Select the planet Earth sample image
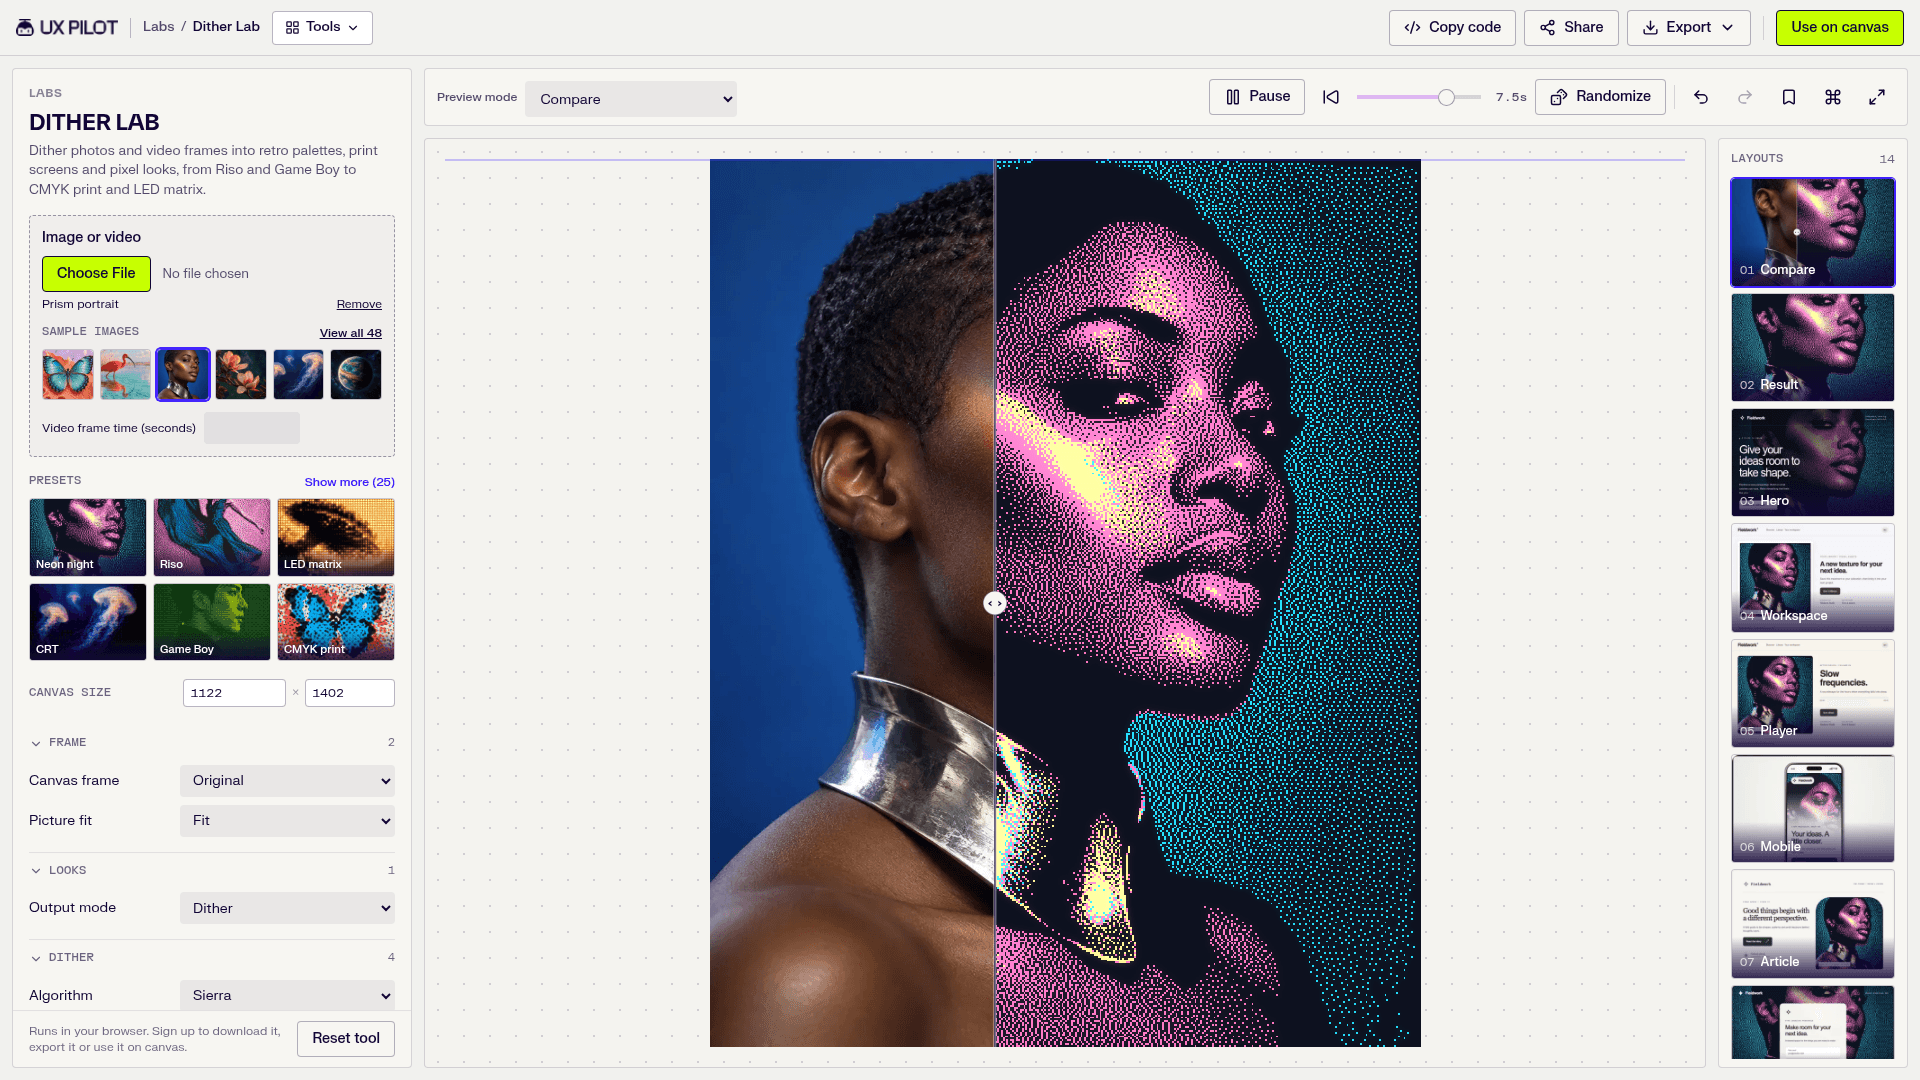The width and height of the screenshot is (1920, 1080). click(356, 375)
